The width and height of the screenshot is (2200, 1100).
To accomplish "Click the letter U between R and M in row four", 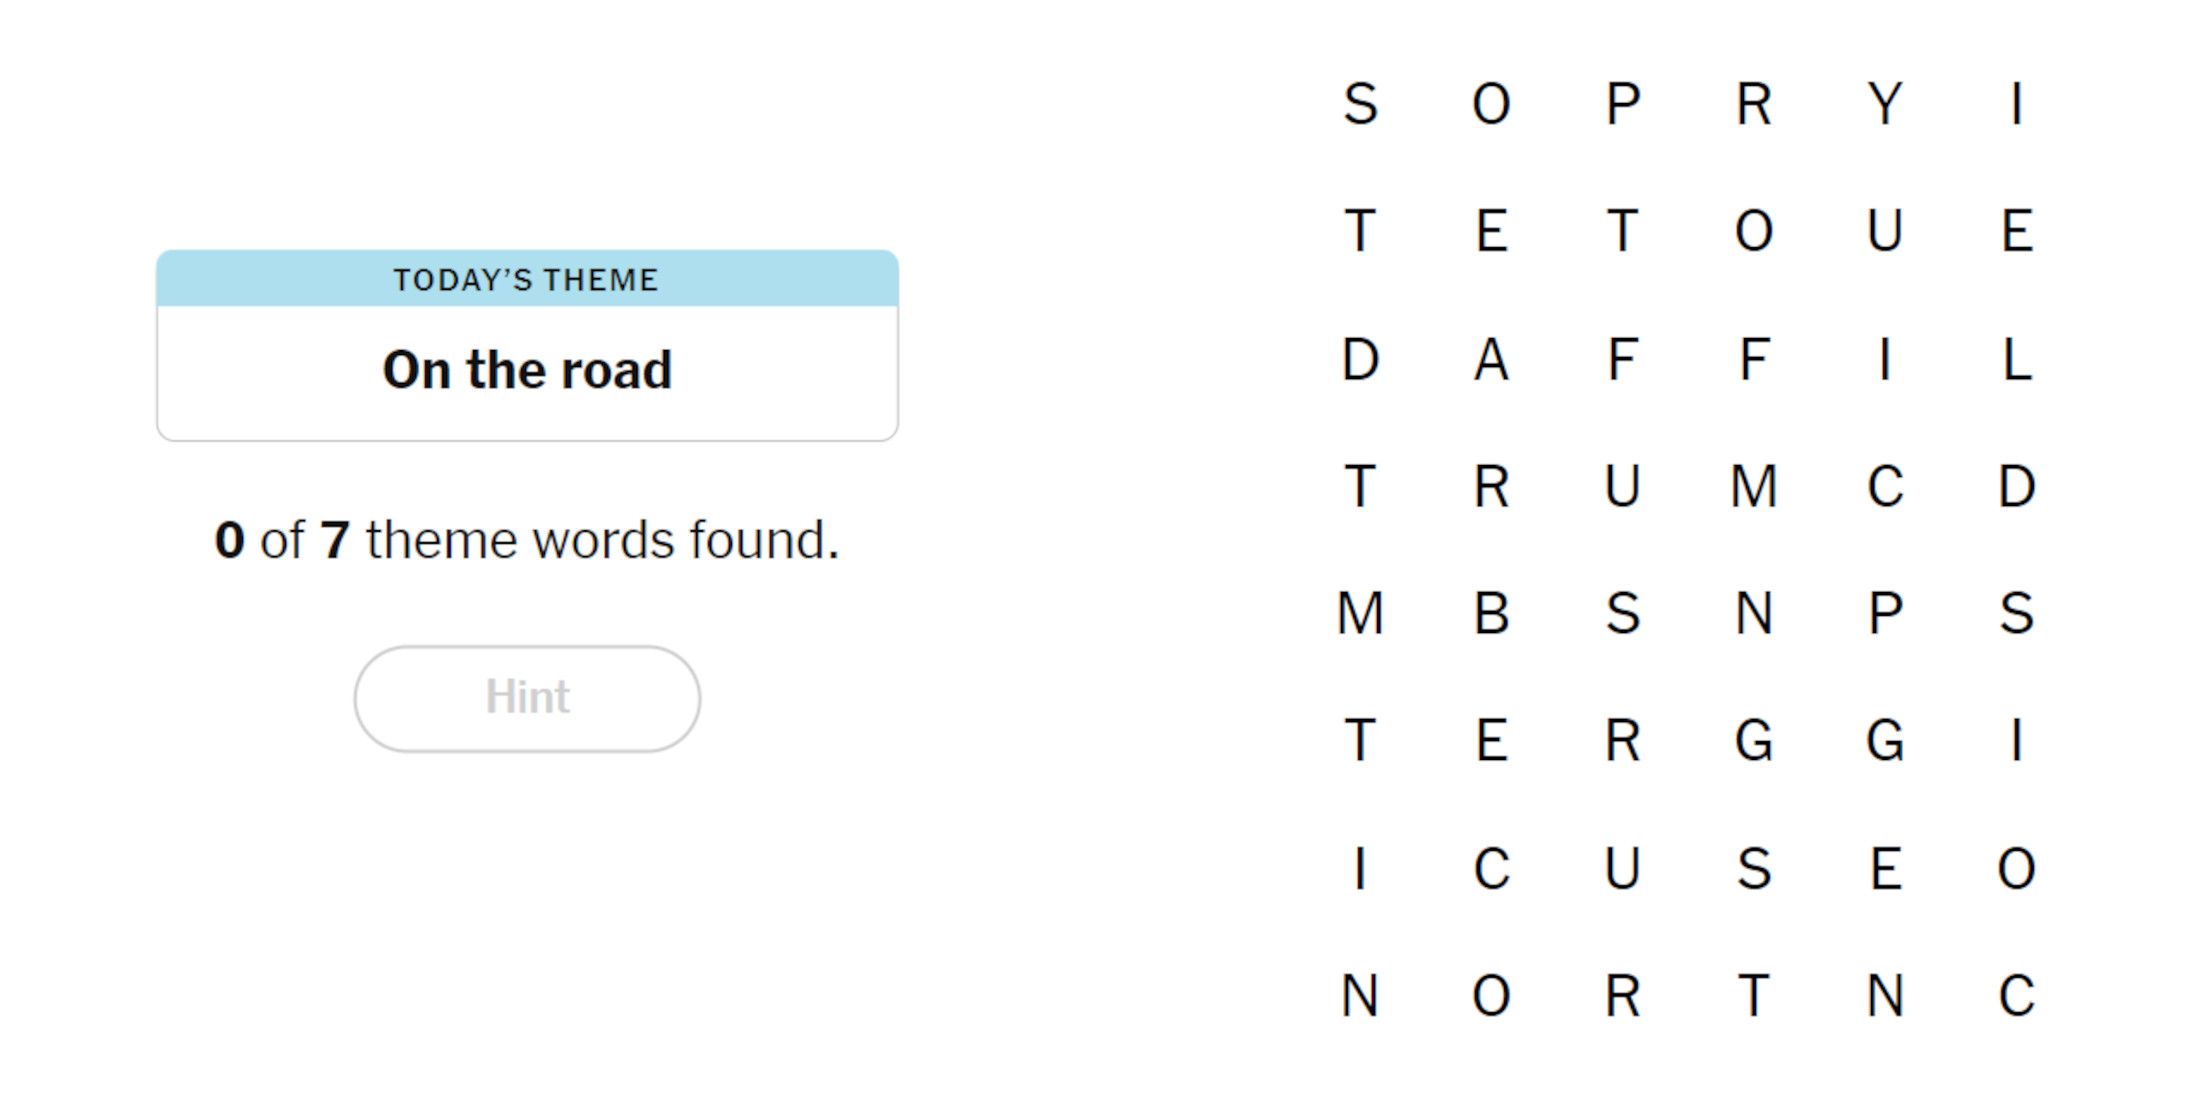I will tap(1624, 486).
